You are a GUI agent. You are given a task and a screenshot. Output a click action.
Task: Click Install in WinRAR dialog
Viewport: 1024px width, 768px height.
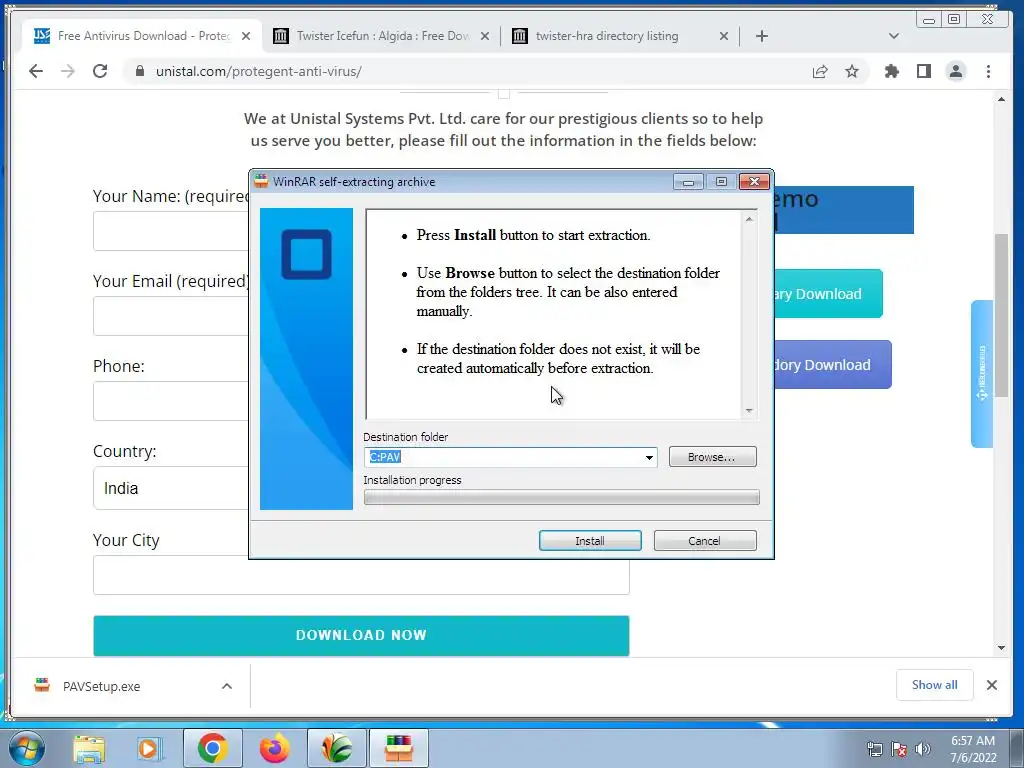pyautogui.click(x=590, y=541)
